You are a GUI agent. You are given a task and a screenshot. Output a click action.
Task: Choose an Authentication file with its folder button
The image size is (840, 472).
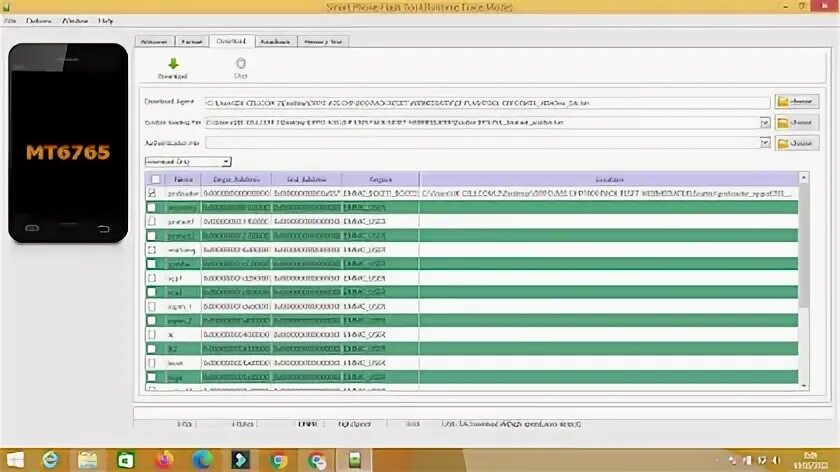[797, 143]
